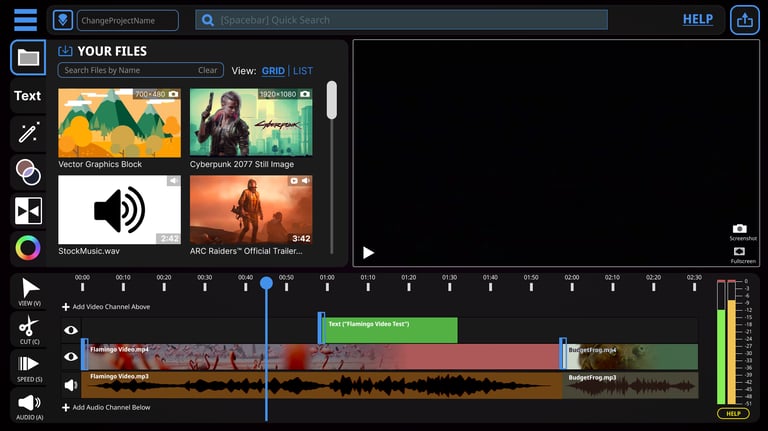
Task: Open the HELP link at top
Action: [698, 19]
